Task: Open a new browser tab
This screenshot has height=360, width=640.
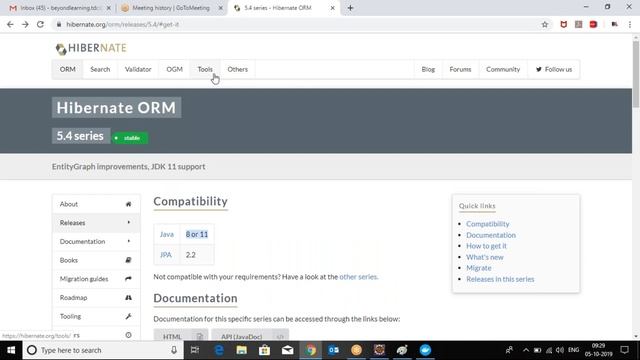Action: point(350,8)
